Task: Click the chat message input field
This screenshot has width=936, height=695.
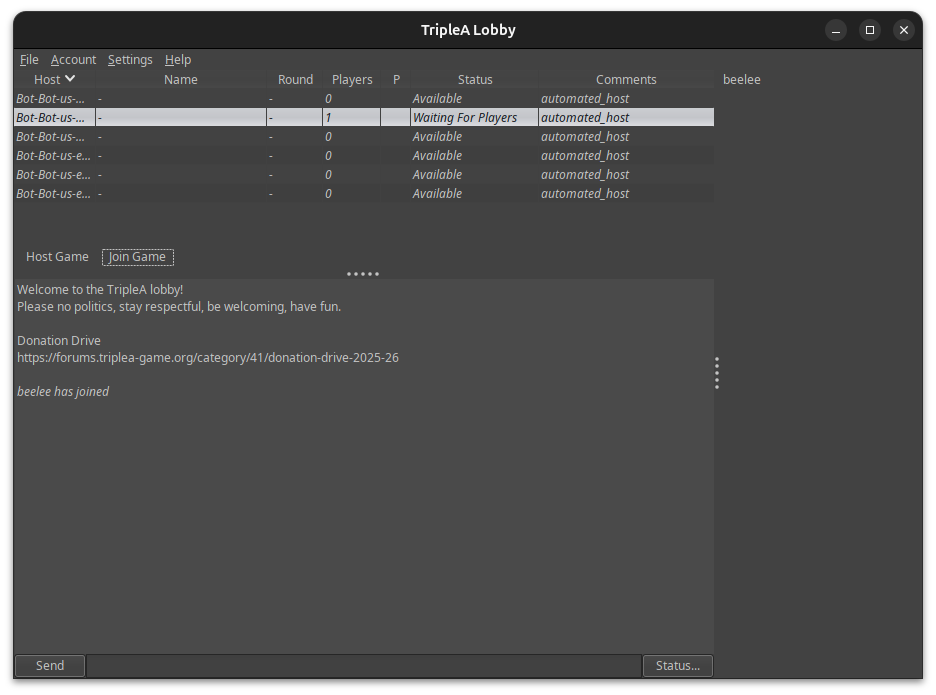Action: [x=363, y=665]
